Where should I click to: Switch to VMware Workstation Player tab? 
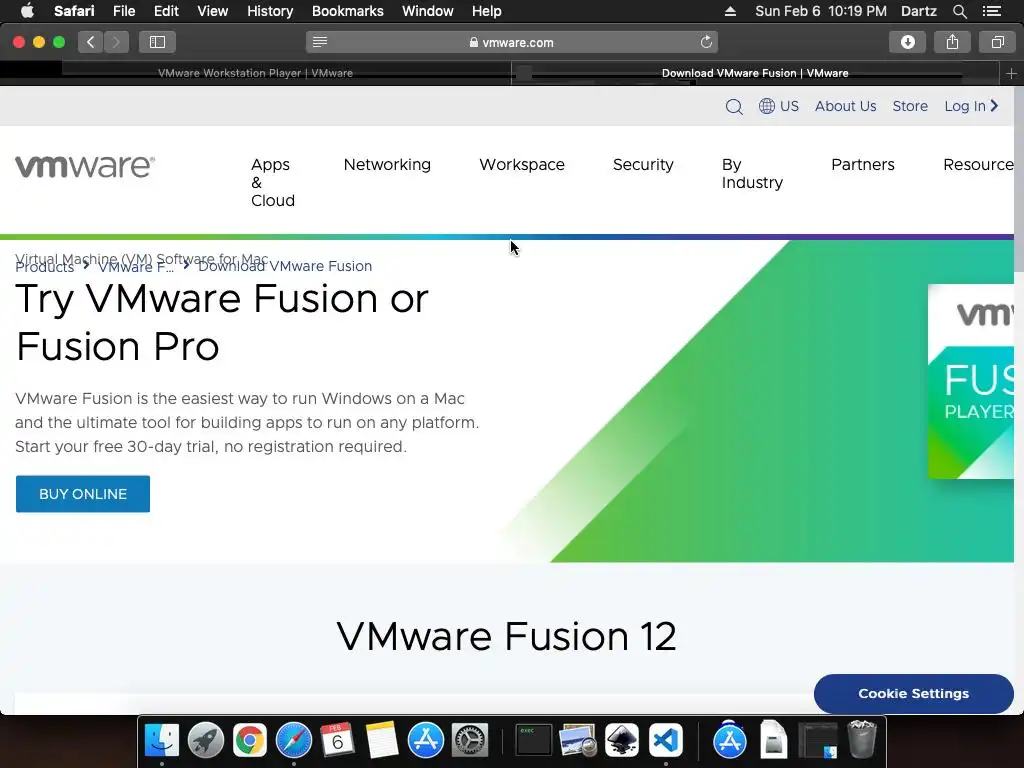click(x=255, y=73)
